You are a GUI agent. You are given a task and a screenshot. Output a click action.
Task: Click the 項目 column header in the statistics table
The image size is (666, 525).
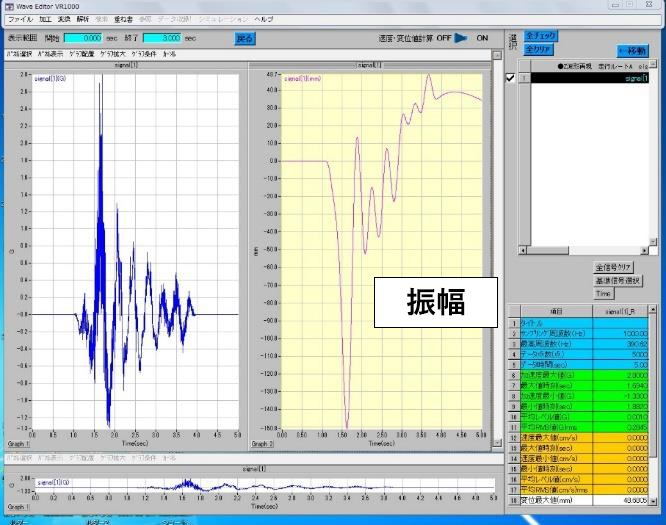[x=556, y=311]
